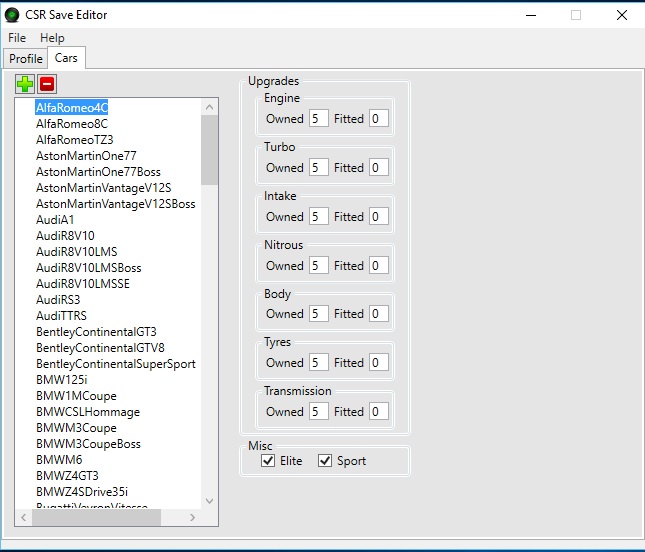Select AlfaRomeo4C in the car list
The width and height of the screenshot is (645, 552).
point(72,108)
